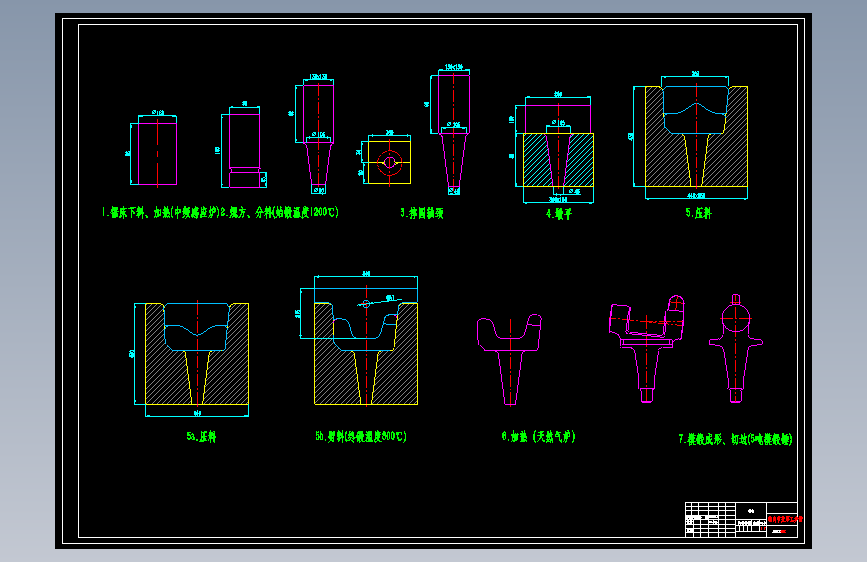Image resolution: width=867 pixels, height=562 pixels.
Task: Select the front view of the finished forging
Action: (647, 348)
